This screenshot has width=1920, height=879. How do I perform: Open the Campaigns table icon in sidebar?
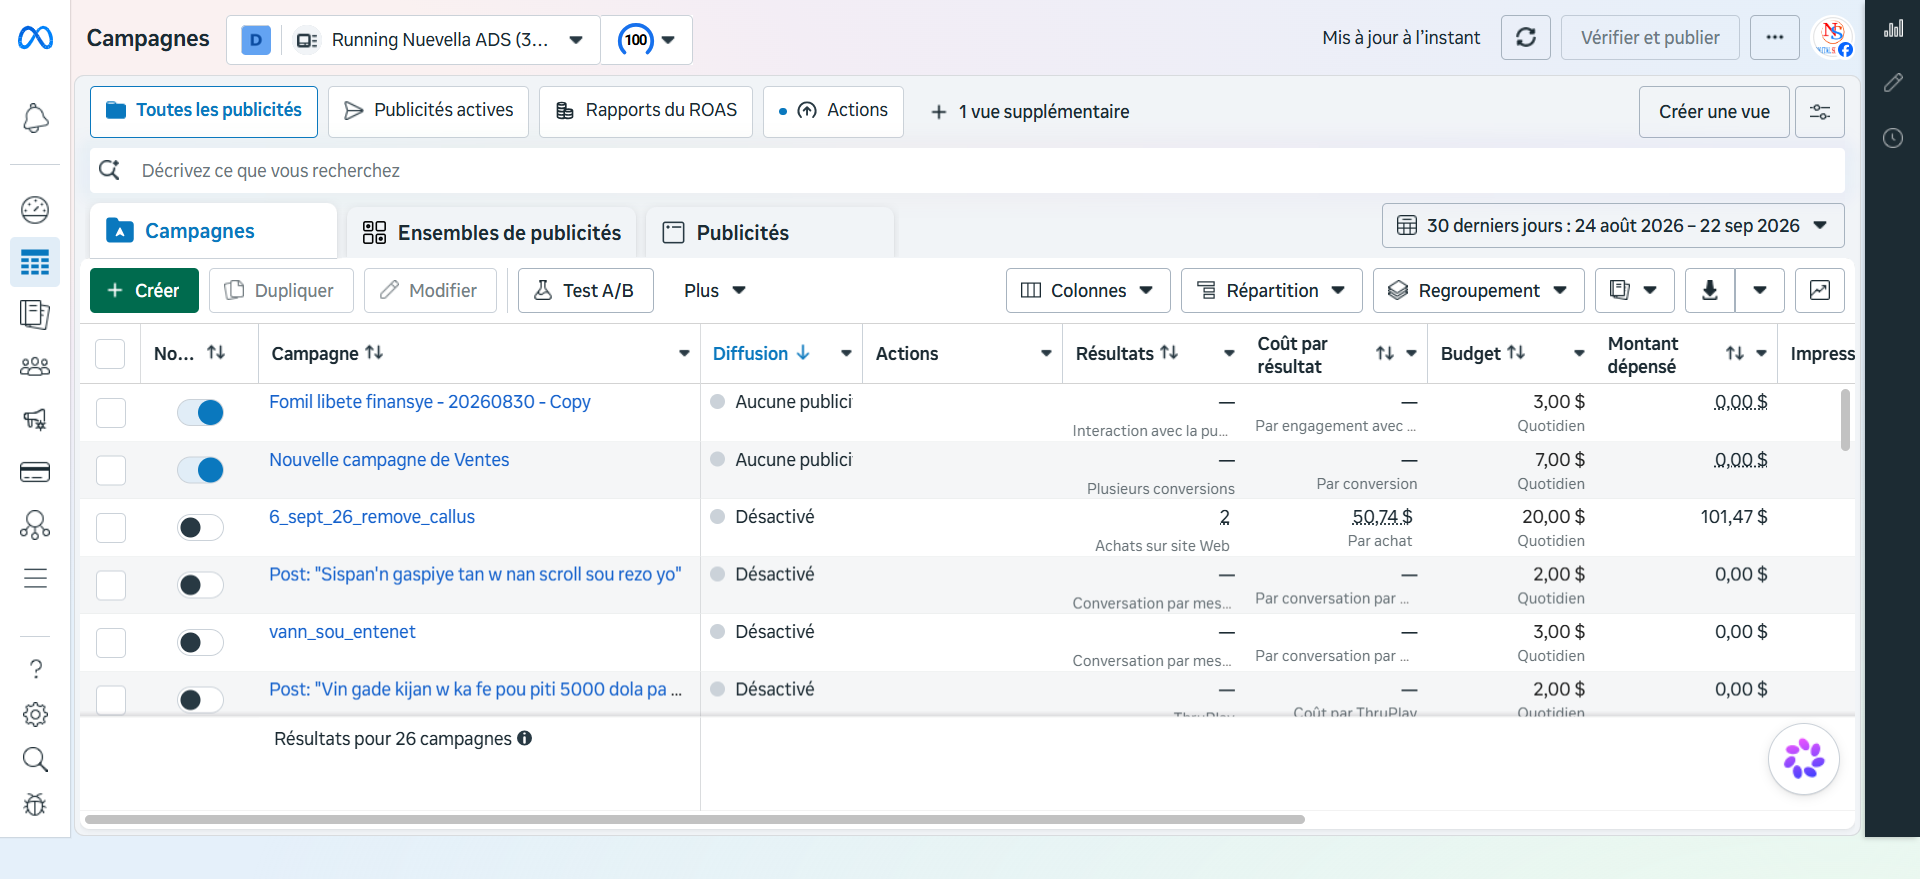coord(35,263)
